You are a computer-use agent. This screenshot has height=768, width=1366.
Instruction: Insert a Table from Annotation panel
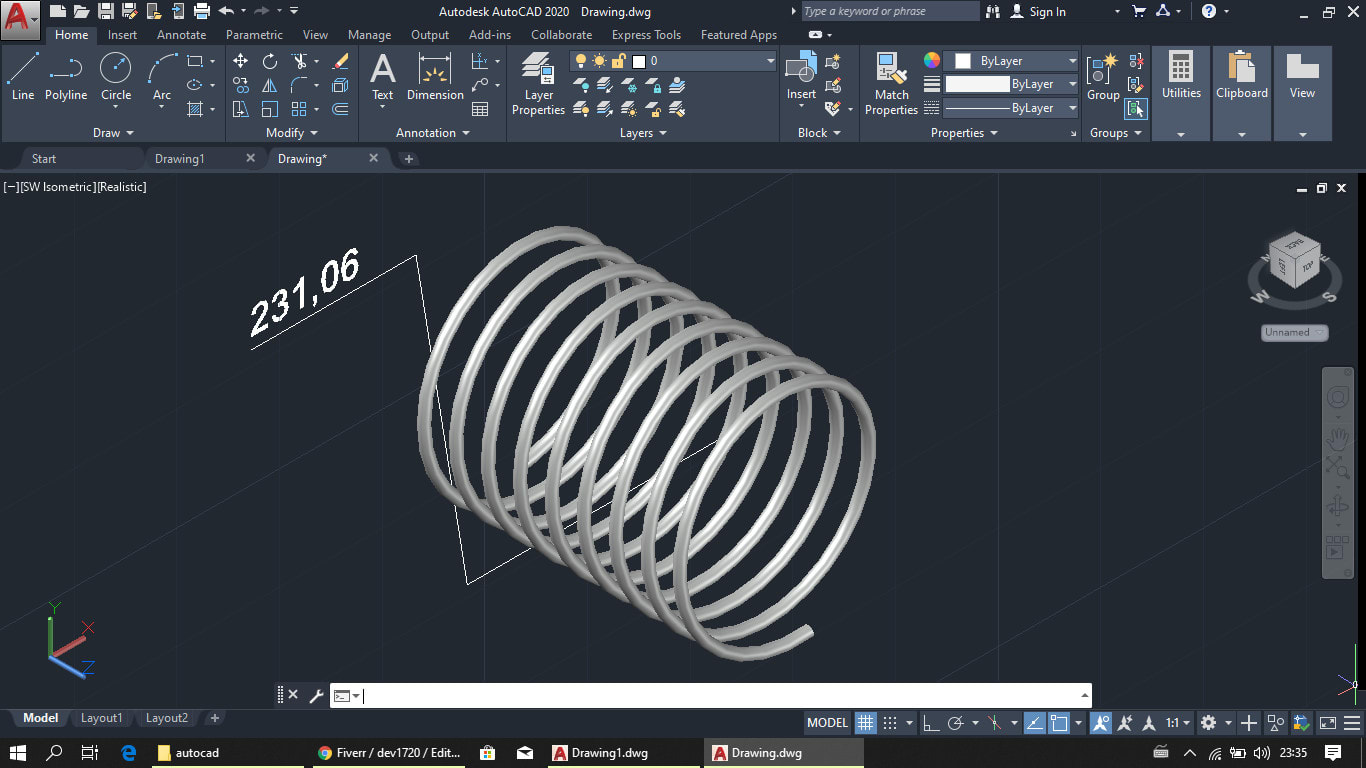click(x=480, y=109)
